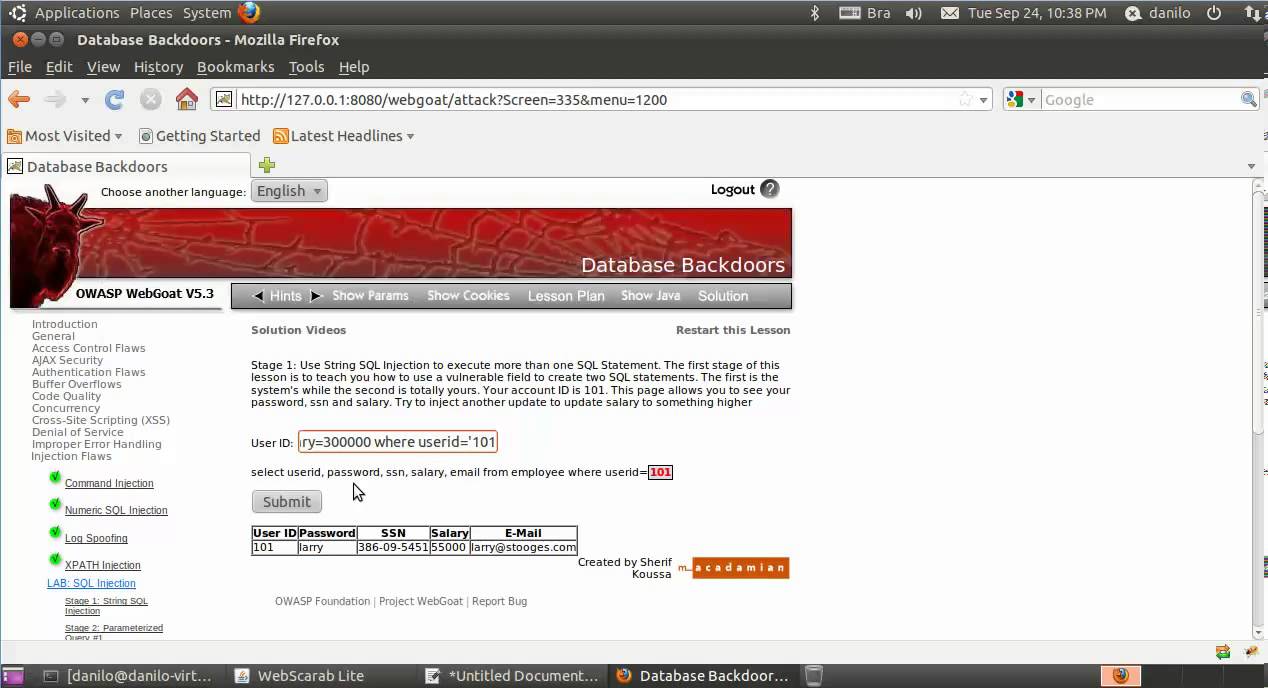The width and height of the screenshot is (1268, 688).
Task: Click Show Cookies in the lesson toolbar
Action: 468,296
